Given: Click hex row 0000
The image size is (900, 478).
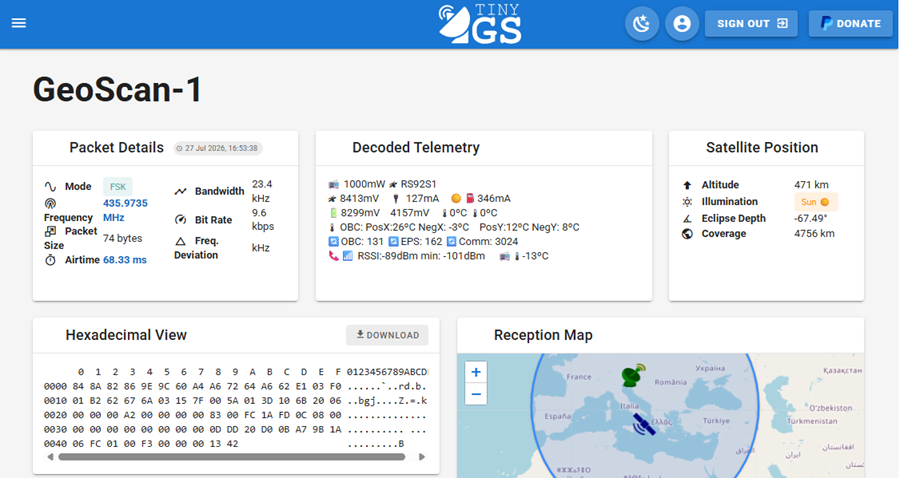Looking at the screenshot, I should [235, 386].
